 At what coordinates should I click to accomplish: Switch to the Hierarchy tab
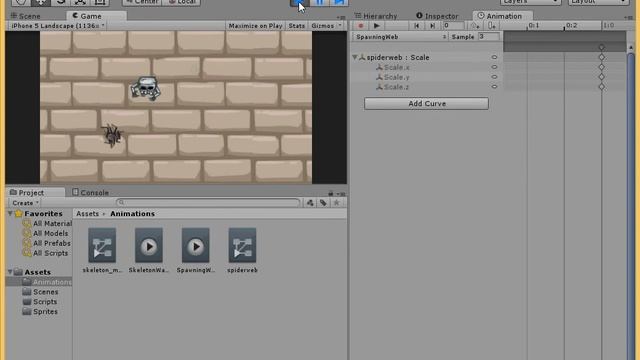[x=376, y=16]
